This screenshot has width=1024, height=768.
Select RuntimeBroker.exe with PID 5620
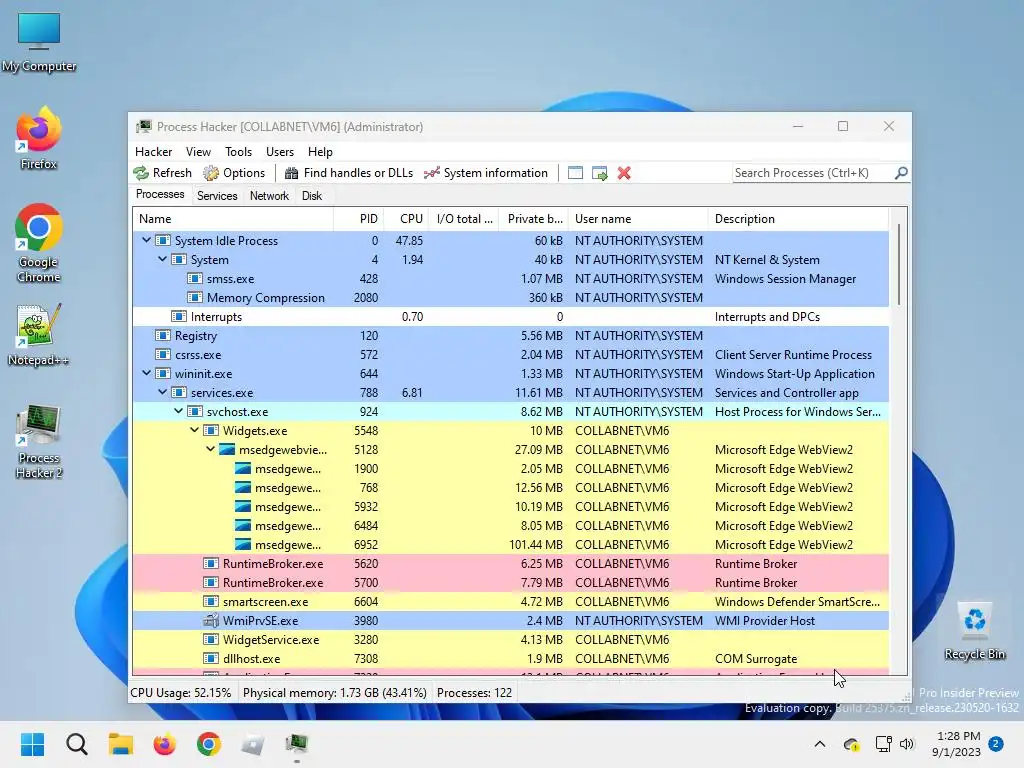(x=511, y=564)
